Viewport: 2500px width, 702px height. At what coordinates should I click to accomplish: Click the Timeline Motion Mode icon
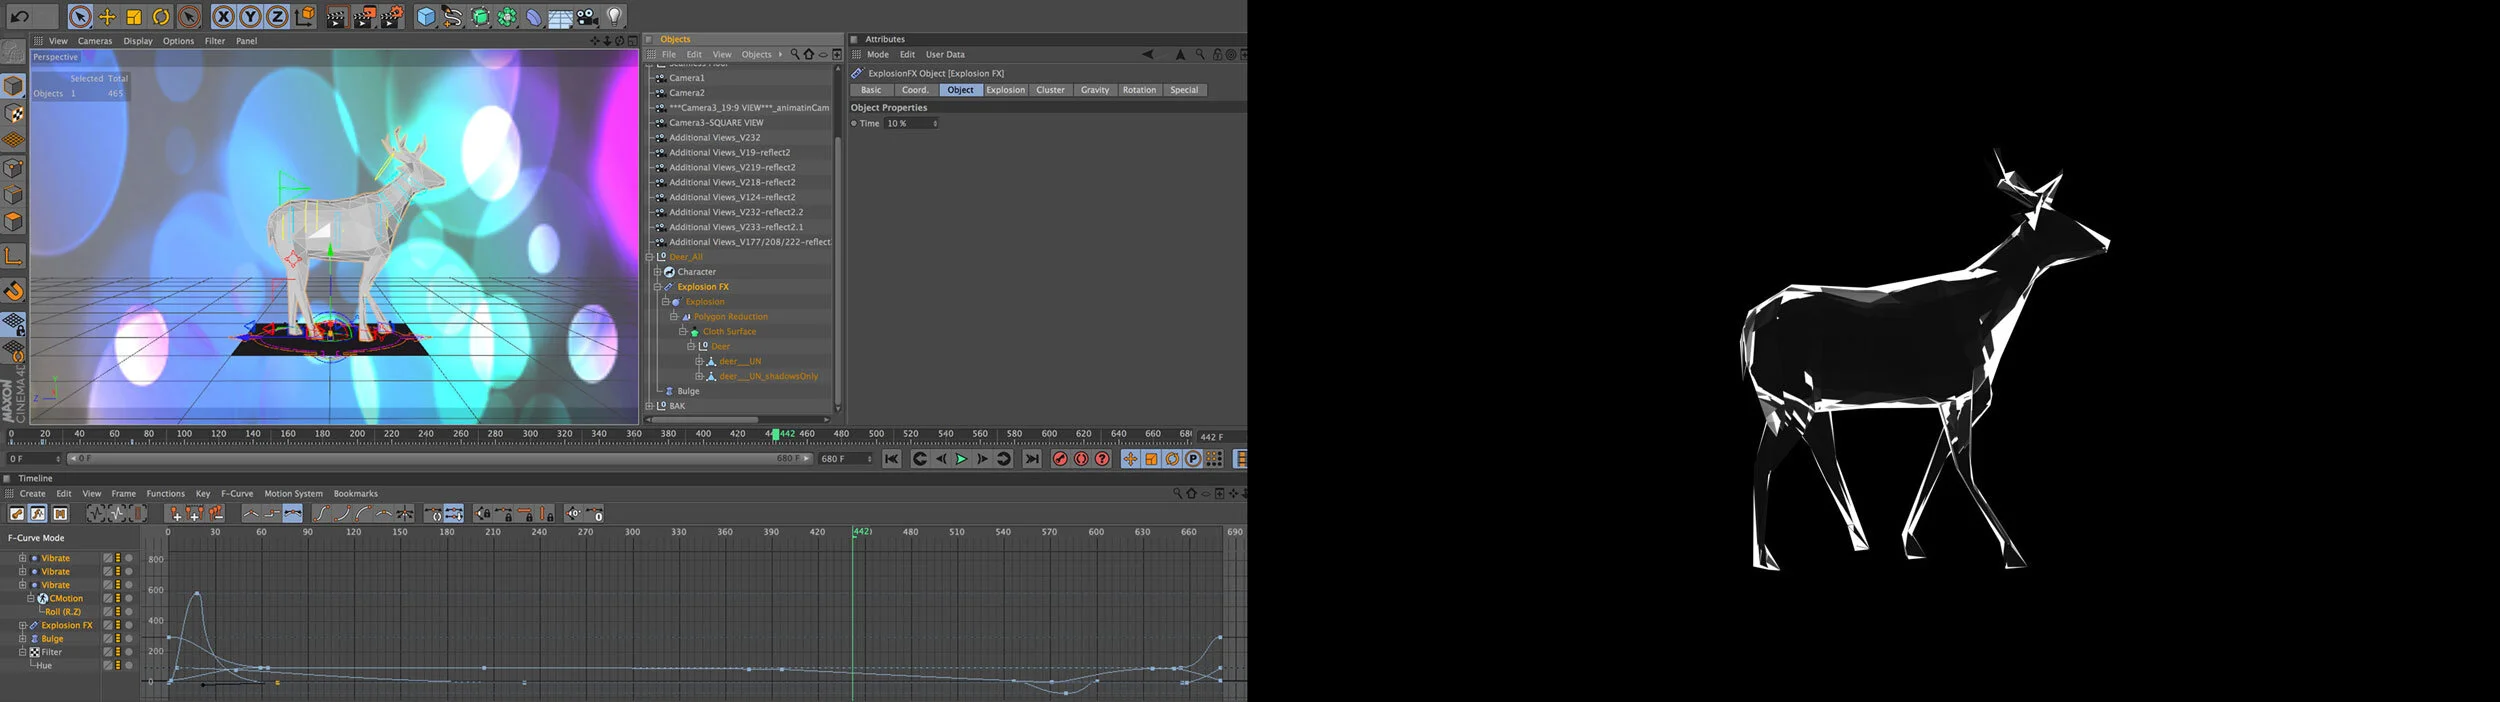coord(60,514)
